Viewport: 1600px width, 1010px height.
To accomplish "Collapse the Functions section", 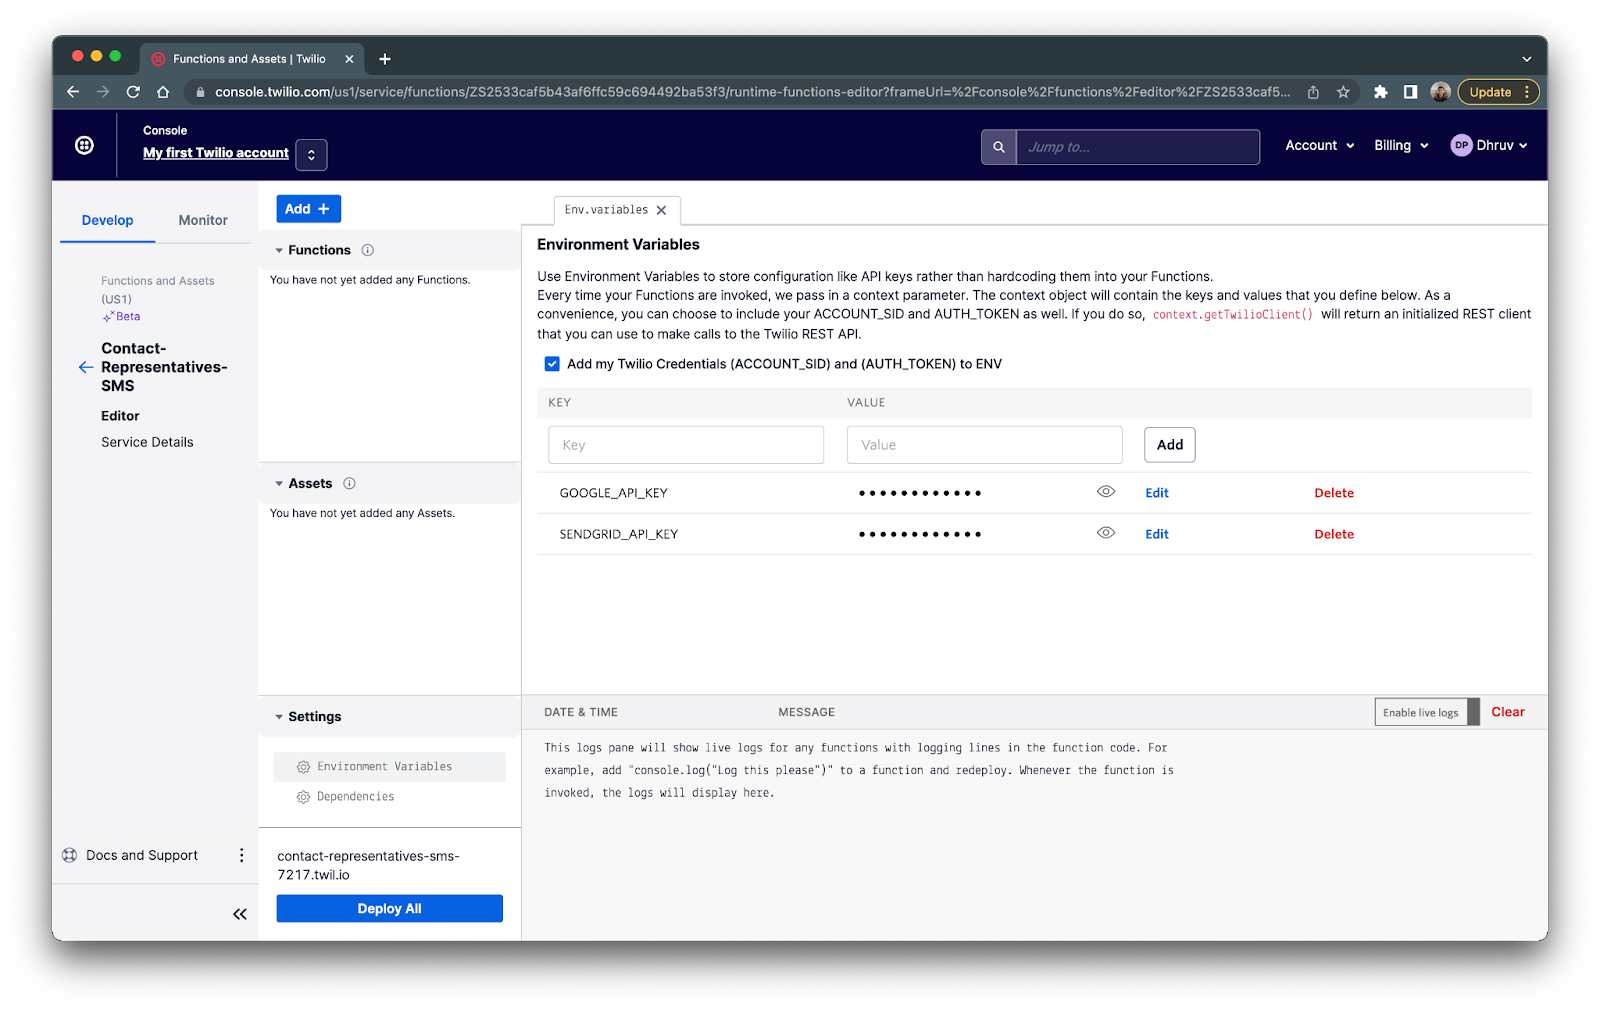I will [279, 251].
